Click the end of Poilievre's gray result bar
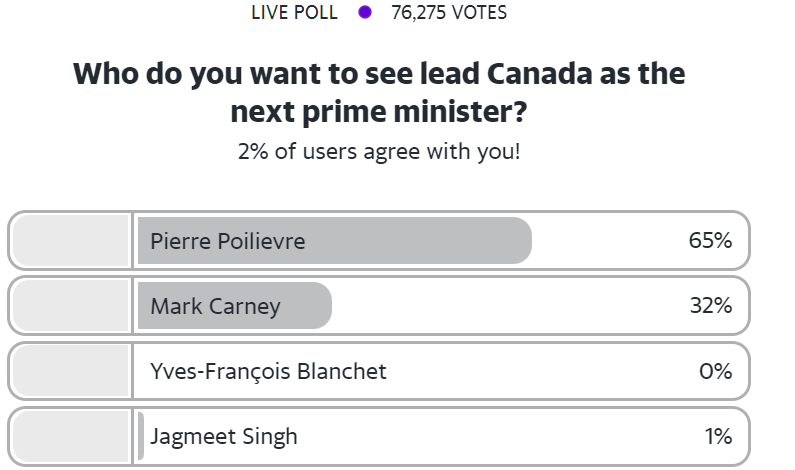This screenshot has height=470, width=795. pyautogui.click(x=522, y=240)
